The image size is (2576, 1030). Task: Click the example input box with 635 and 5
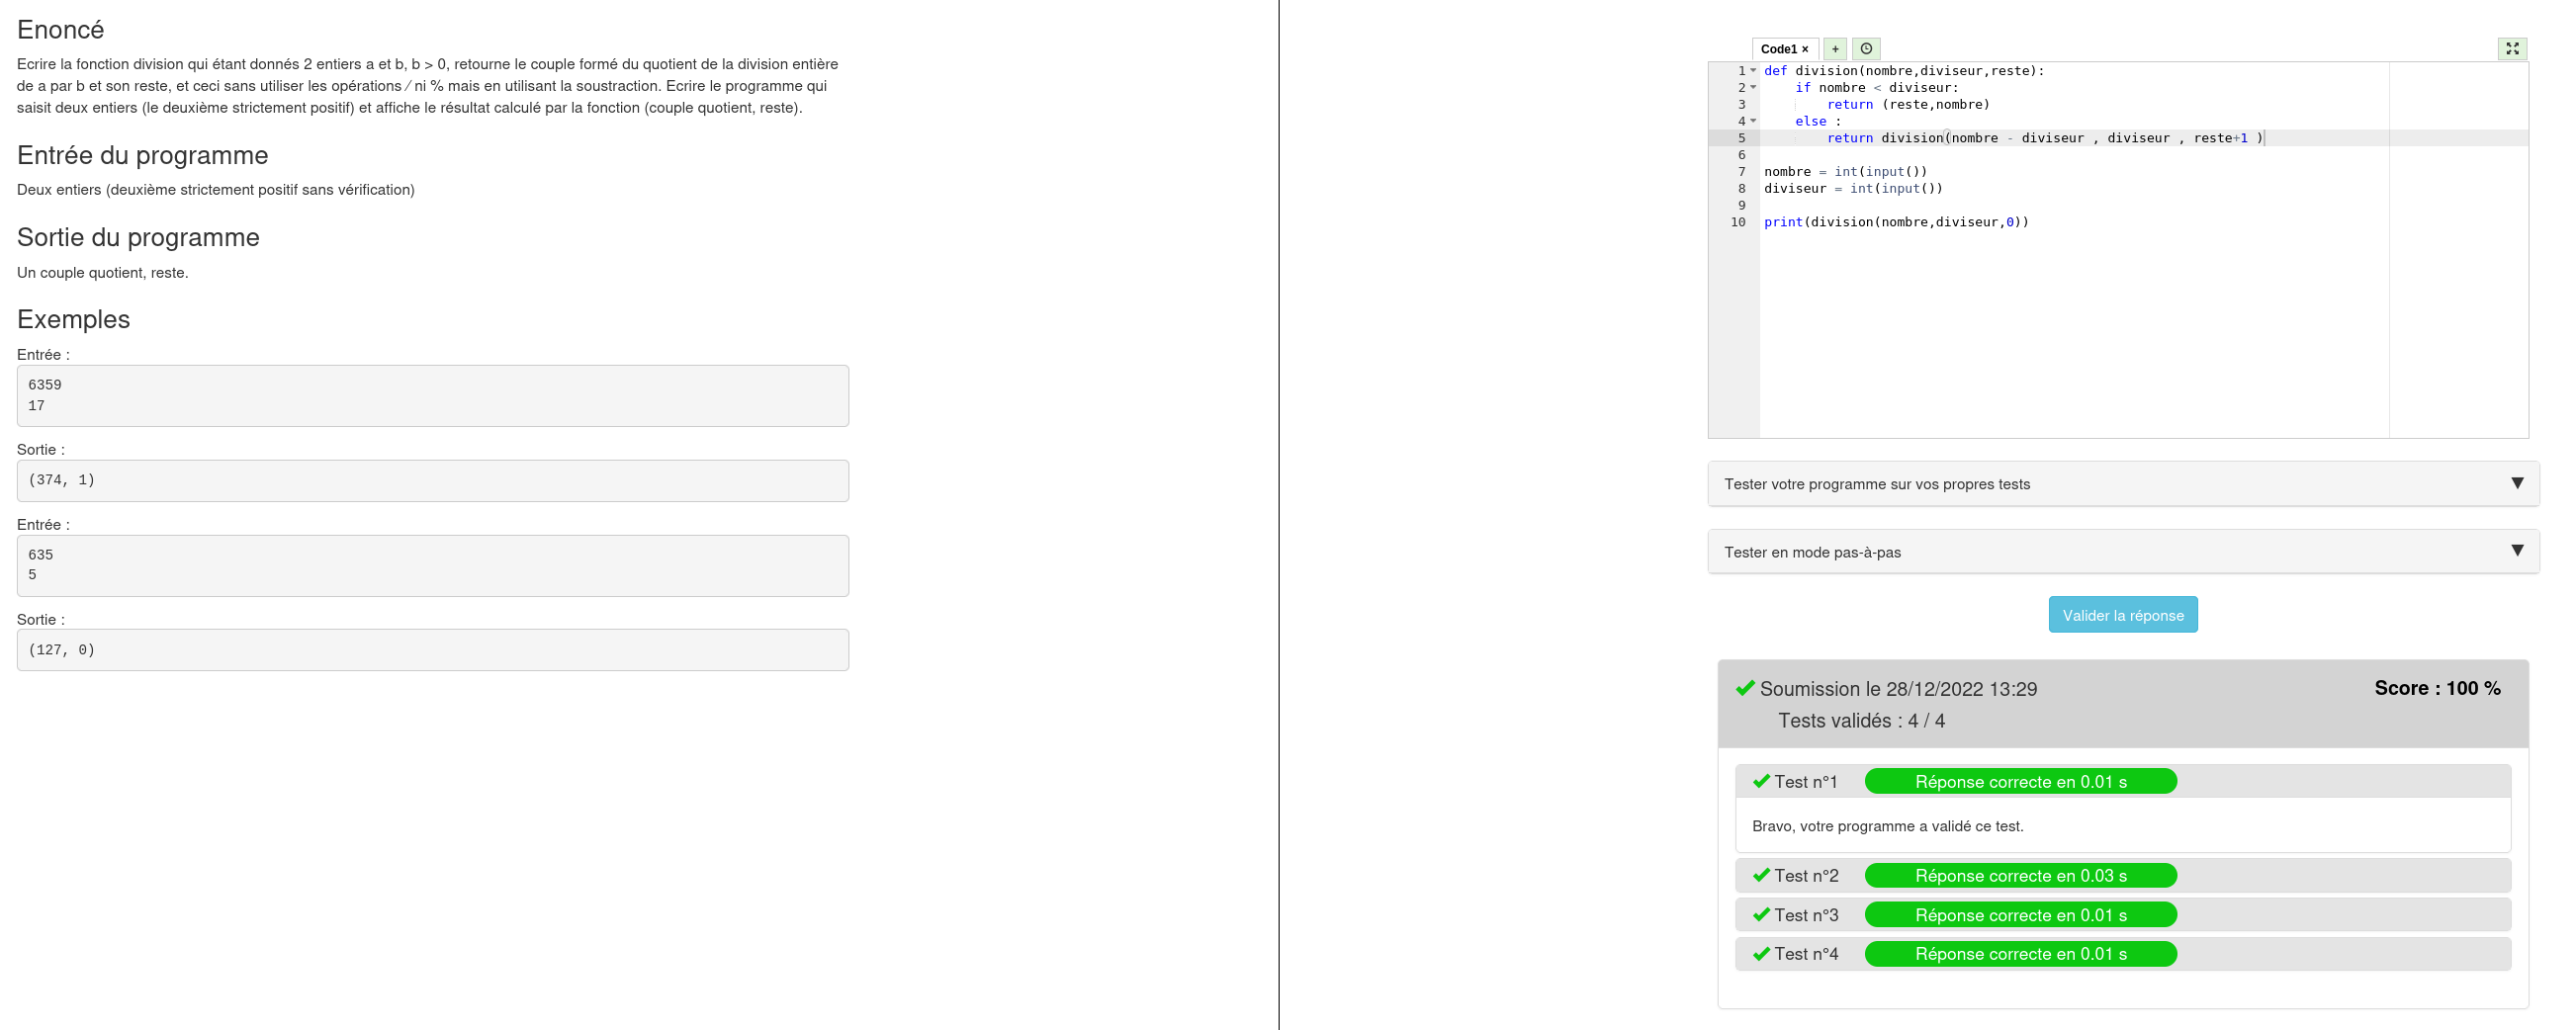(433, 566)
